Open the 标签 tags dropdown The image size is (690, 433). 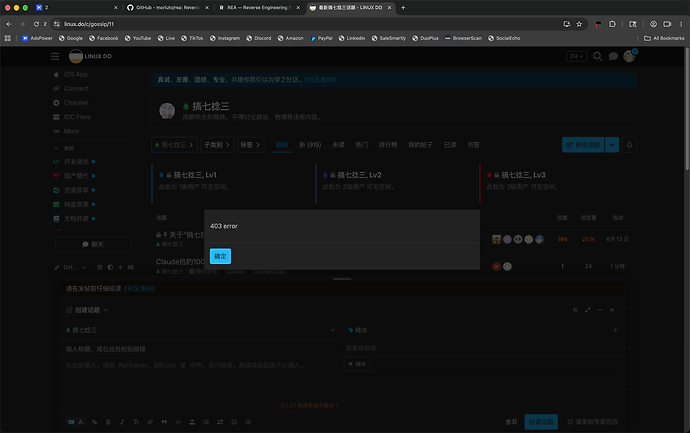click(250, 145)
